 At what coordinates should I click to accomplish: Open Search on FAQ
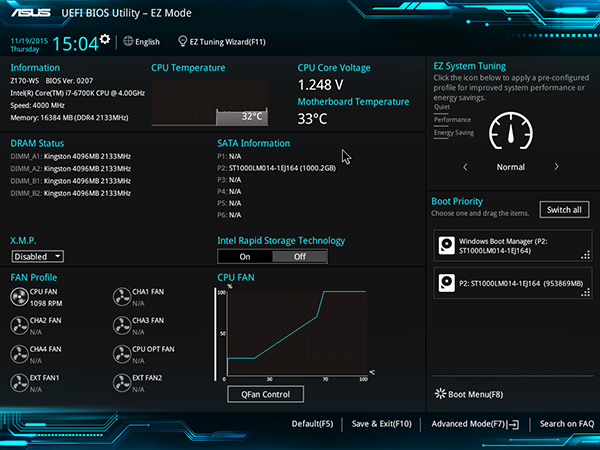pyautogui.click(x=567, y=424)
